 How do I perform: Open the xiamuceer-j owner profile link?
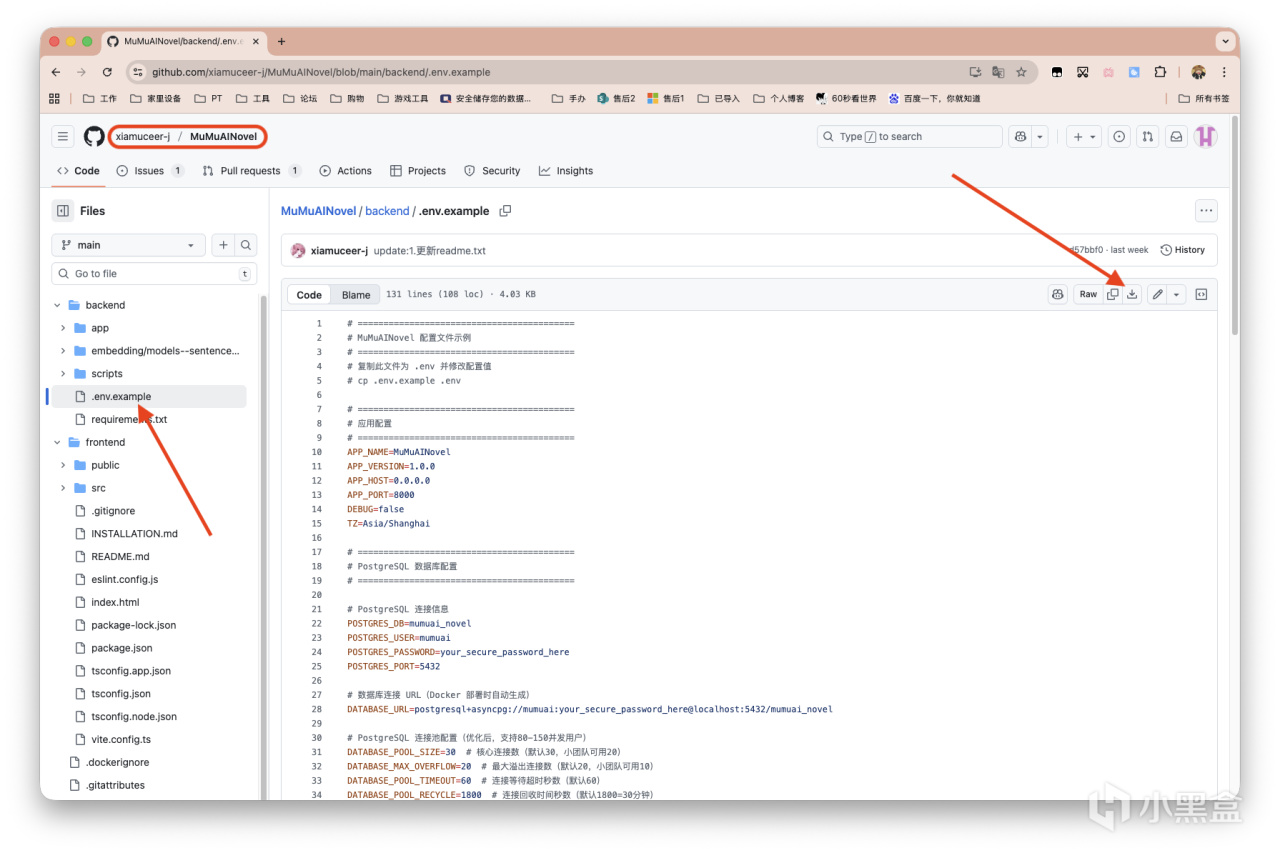click(x=142, y=137)
